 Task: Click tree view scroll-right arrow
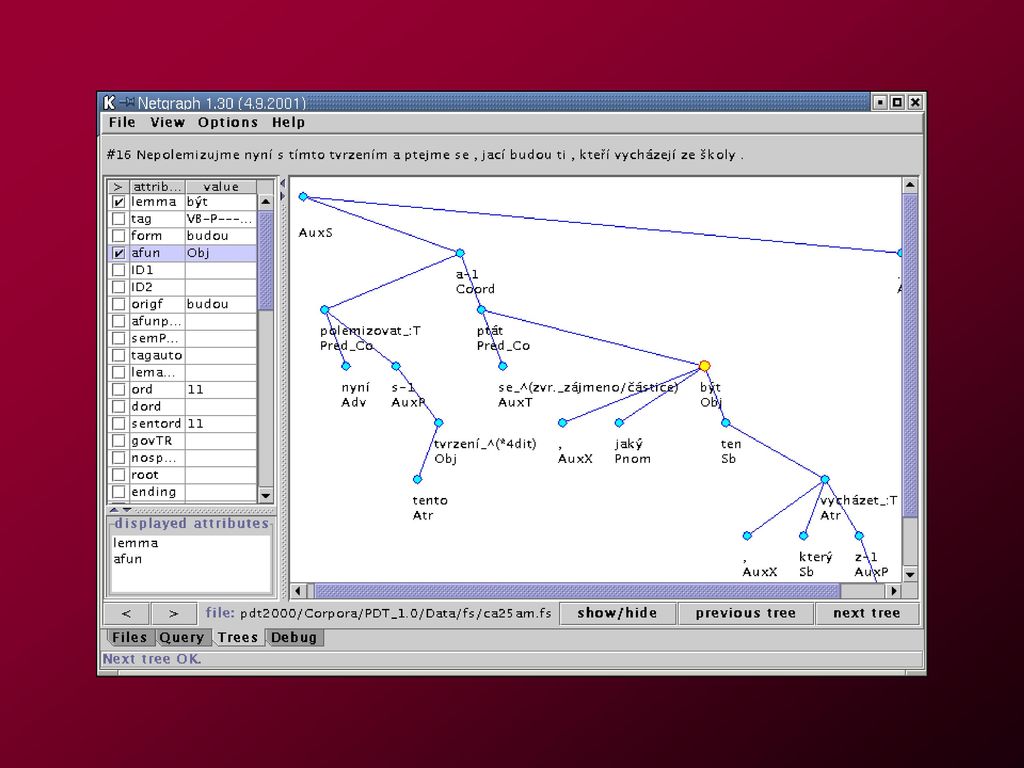pyautogui.click(x=893, y=591)
